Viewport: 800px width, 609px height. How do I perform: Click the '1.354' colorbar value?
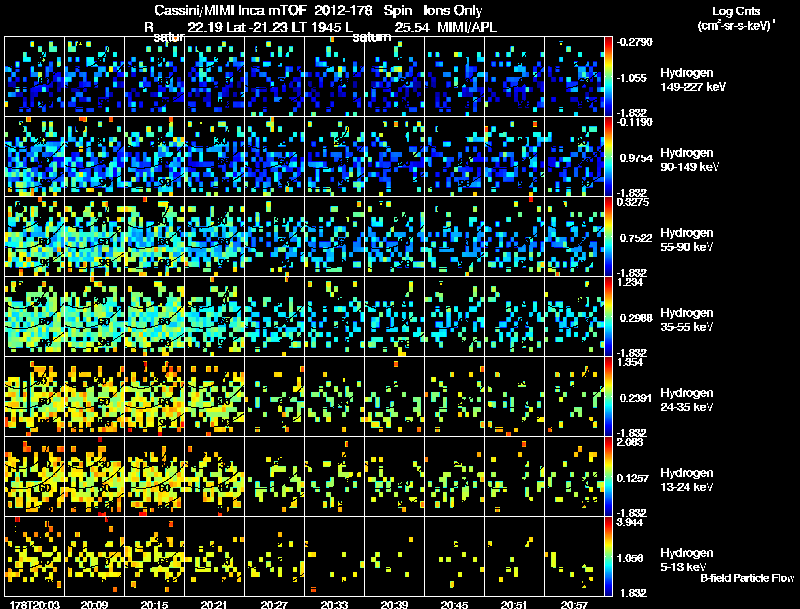(630, 362)
